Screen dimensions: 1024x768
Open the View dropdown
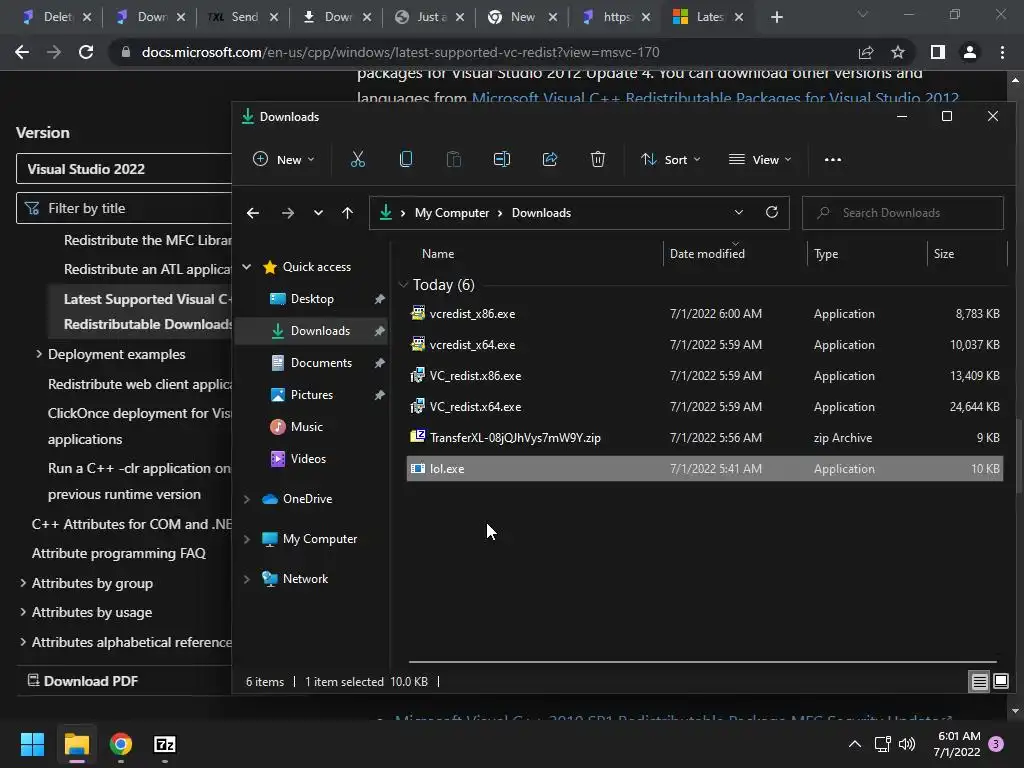pyautogui.click(x=760, y=159)
